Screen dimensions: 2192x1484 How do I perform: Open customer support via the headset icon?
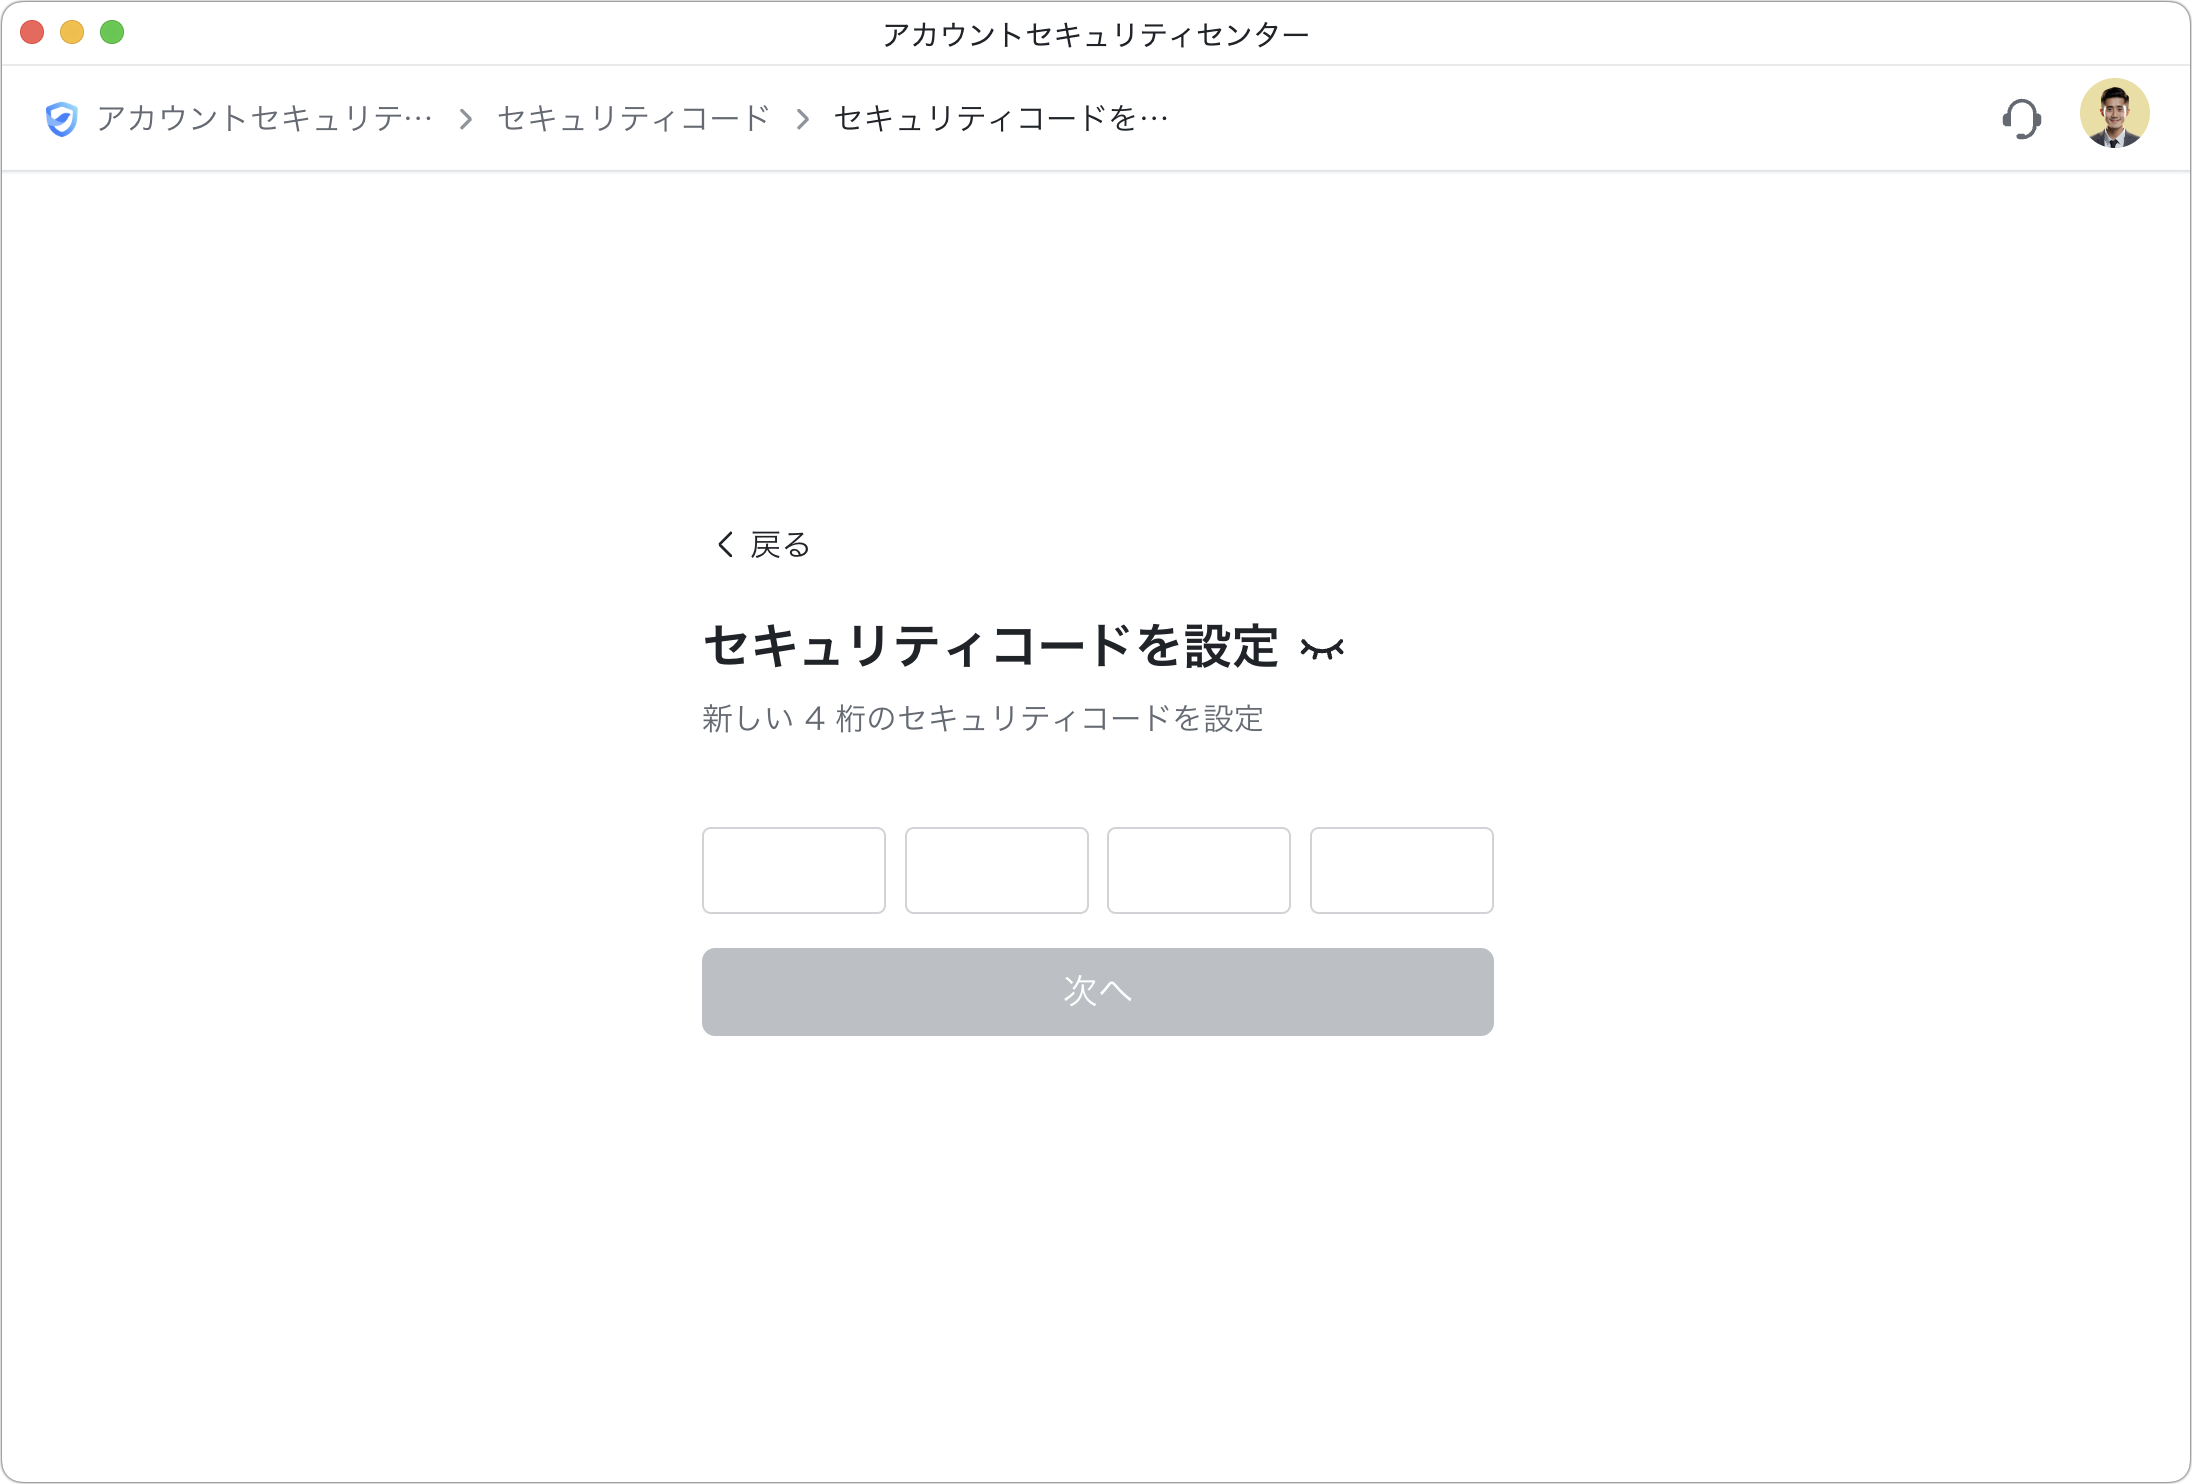pos(2021,119)
